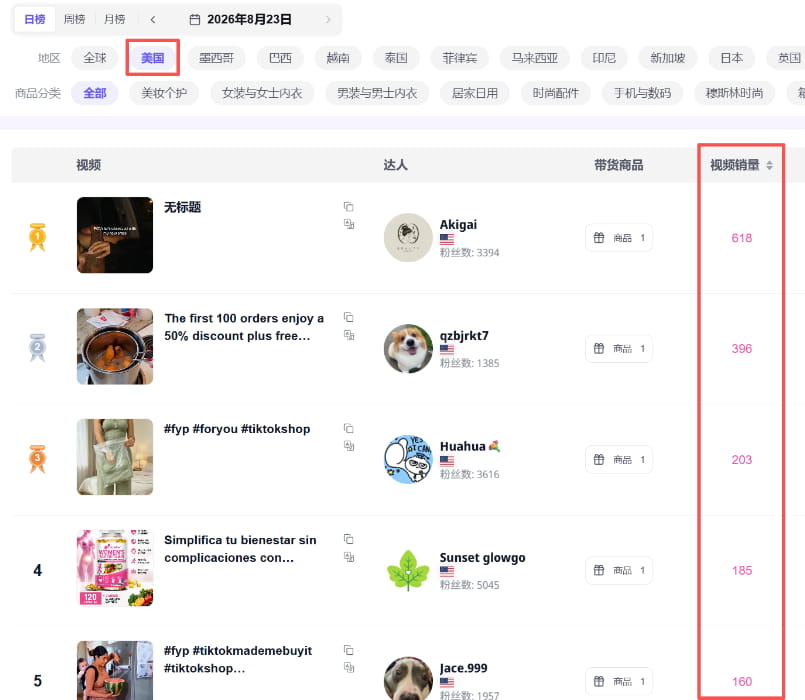Open Huahua cartoon avatar

tap(408, 459)
